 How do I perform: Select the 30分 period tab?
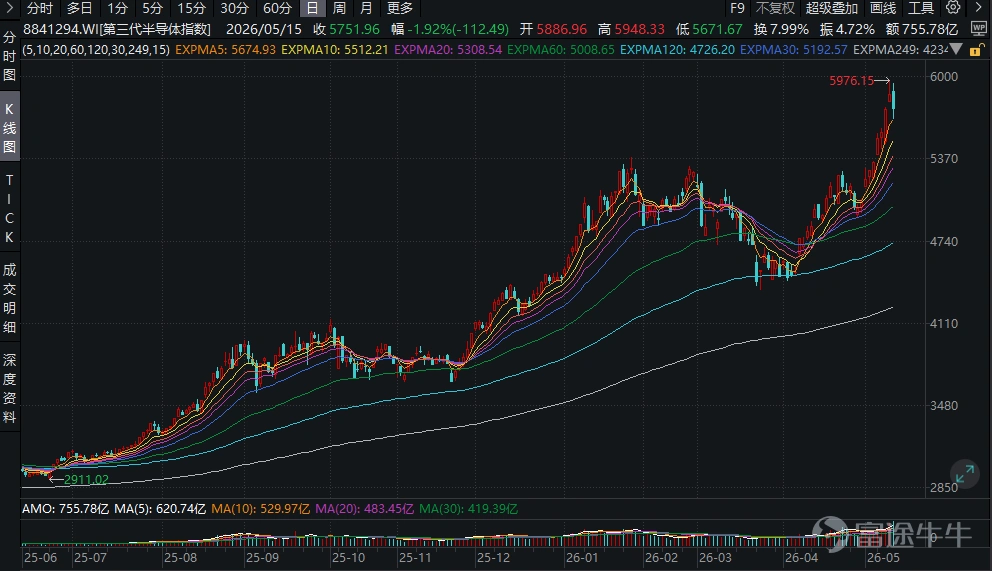coord(234,8)
